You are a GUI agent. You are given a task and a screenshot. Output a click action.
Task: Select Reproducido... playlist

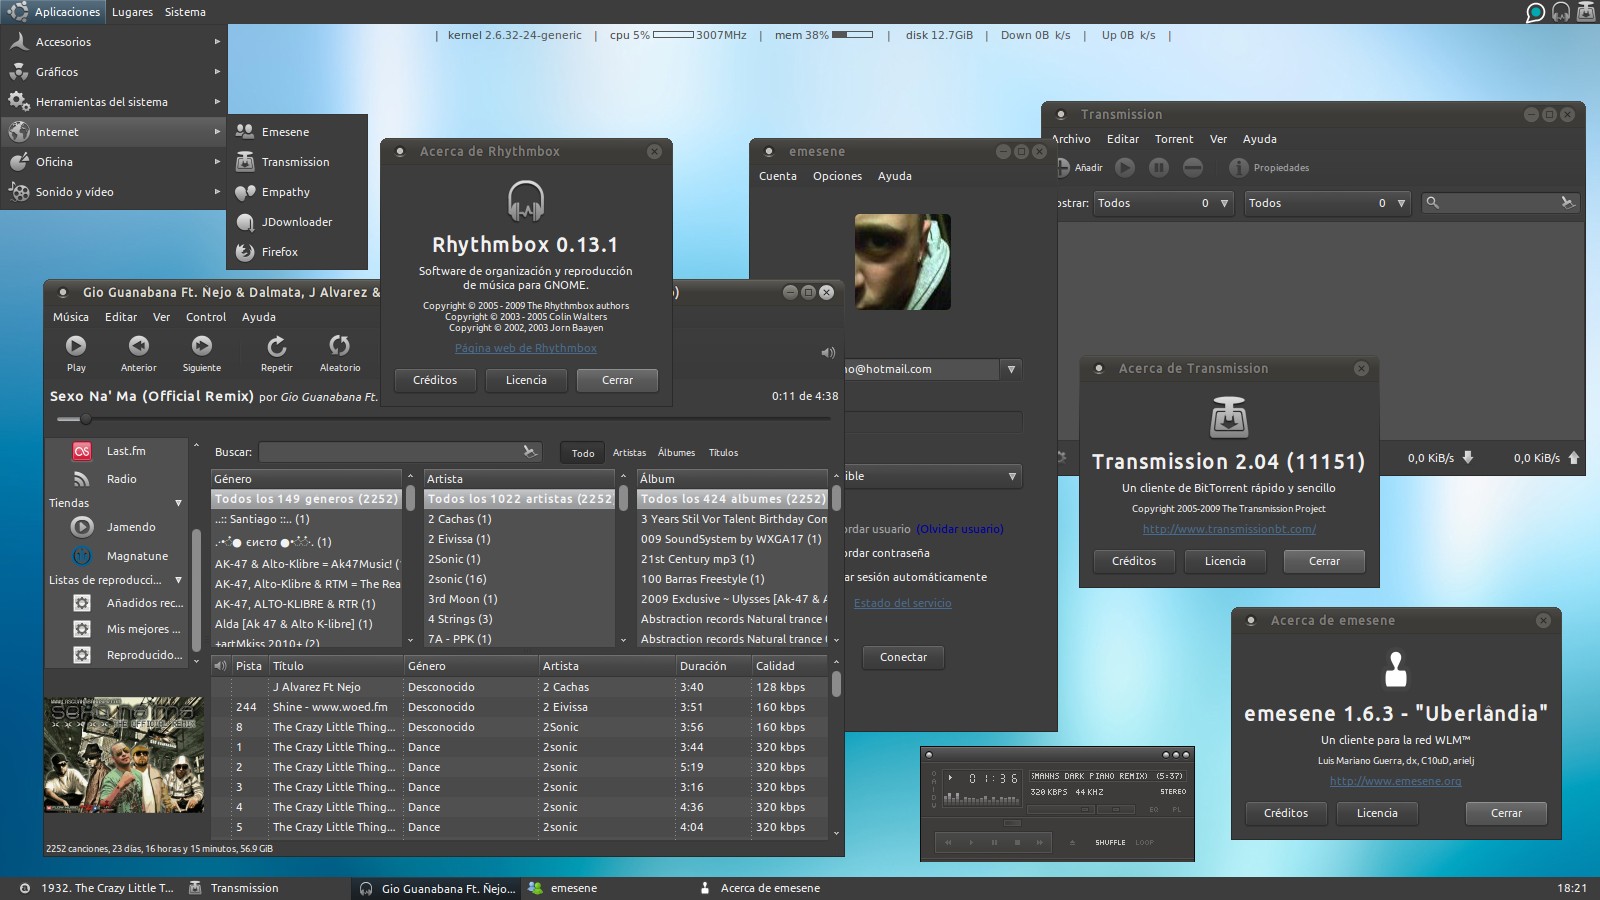144,655
